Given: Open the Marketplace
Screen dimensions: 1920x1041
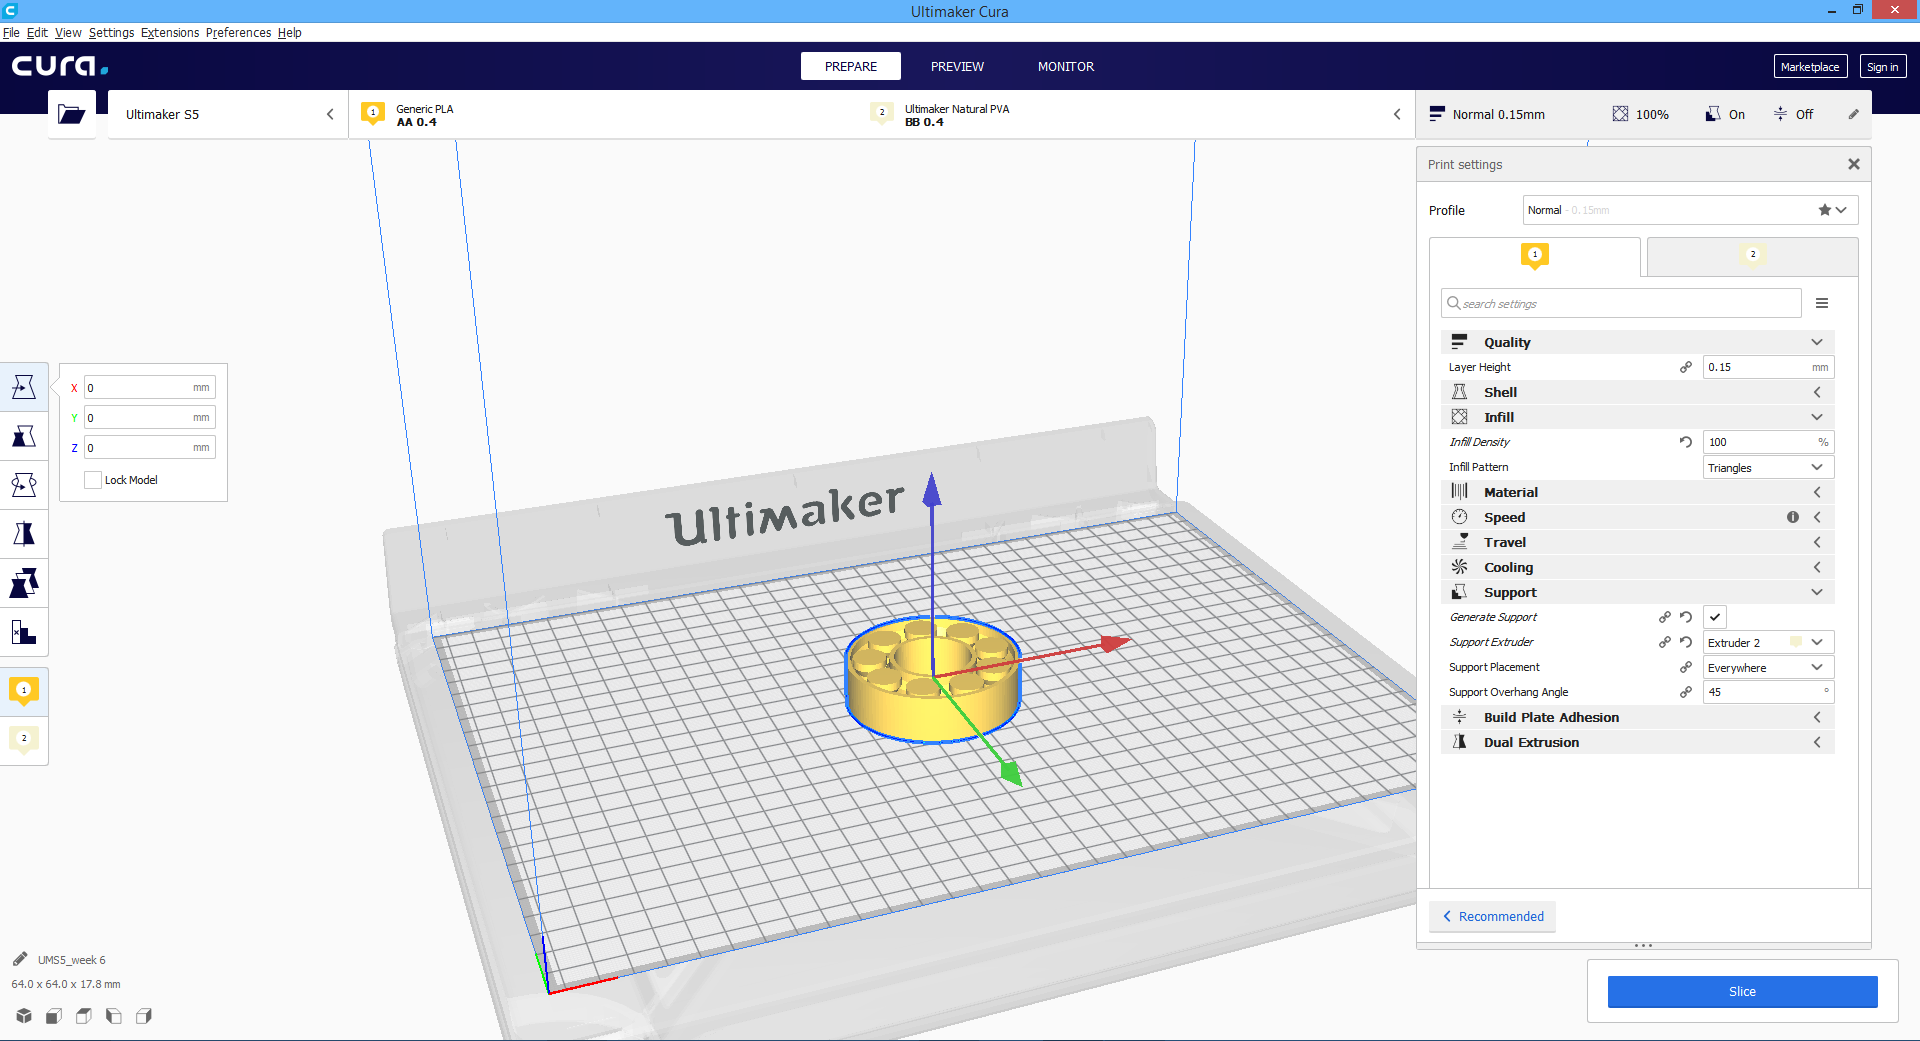Looking at the screenshot, I should click(1810, 67).
